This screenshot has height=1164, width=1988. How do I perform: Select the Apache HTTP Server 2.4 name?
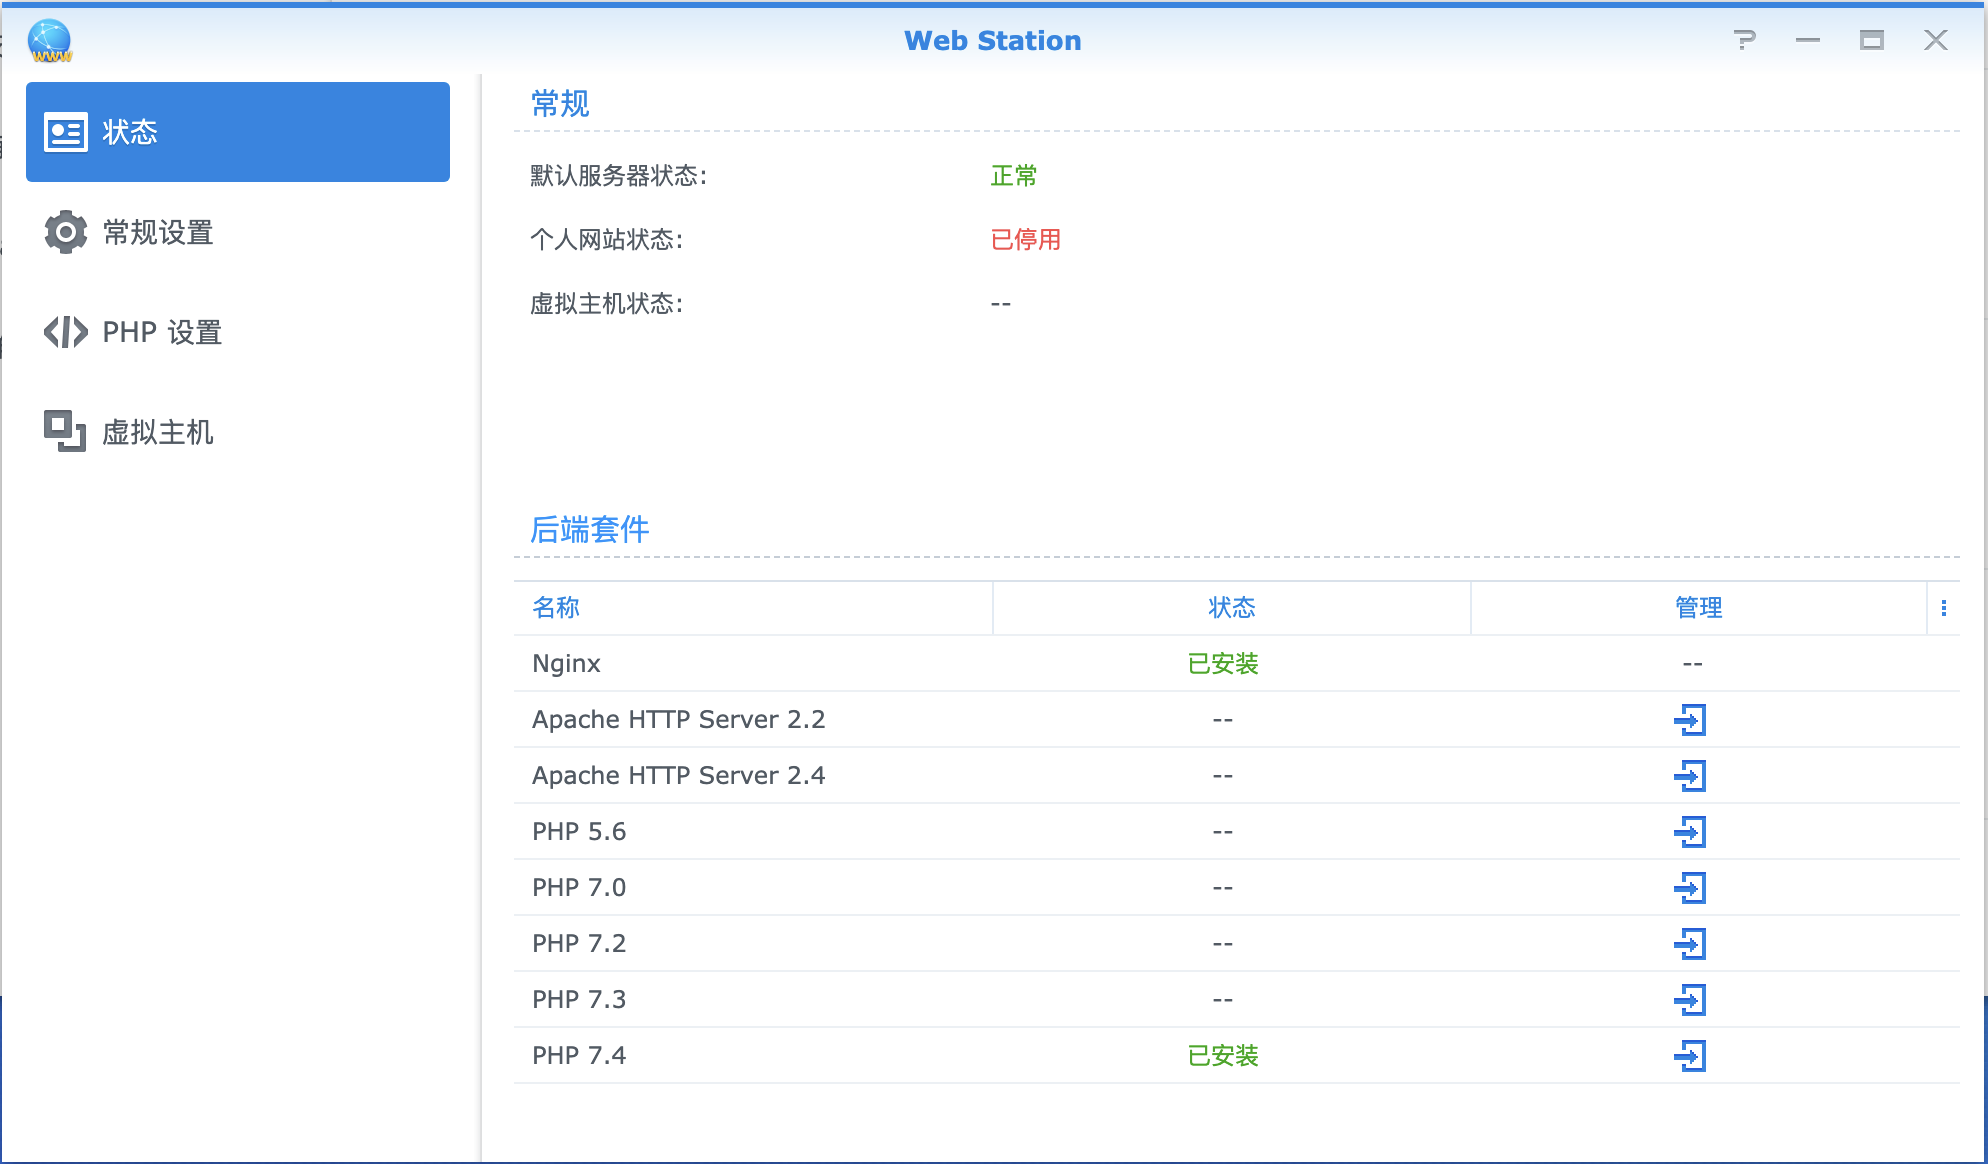click(678, 776)
